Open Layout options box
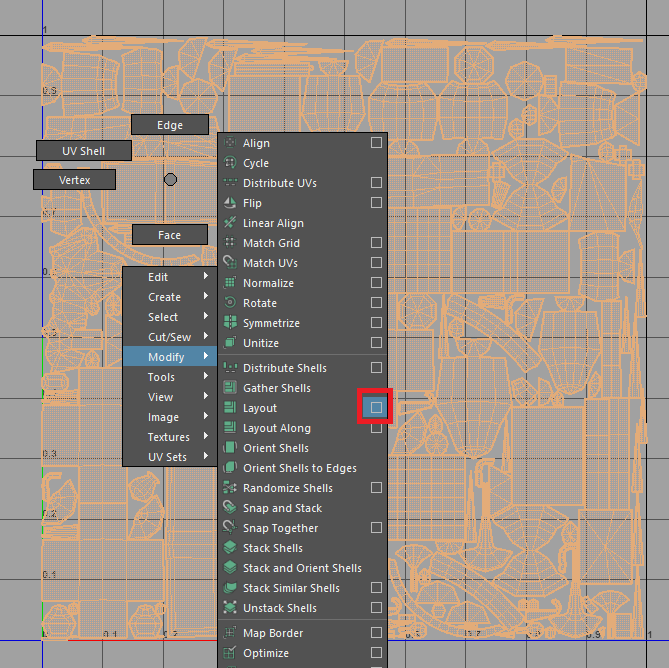The width and height of the screenshot is (669, 668). click(x=376, y=407)
